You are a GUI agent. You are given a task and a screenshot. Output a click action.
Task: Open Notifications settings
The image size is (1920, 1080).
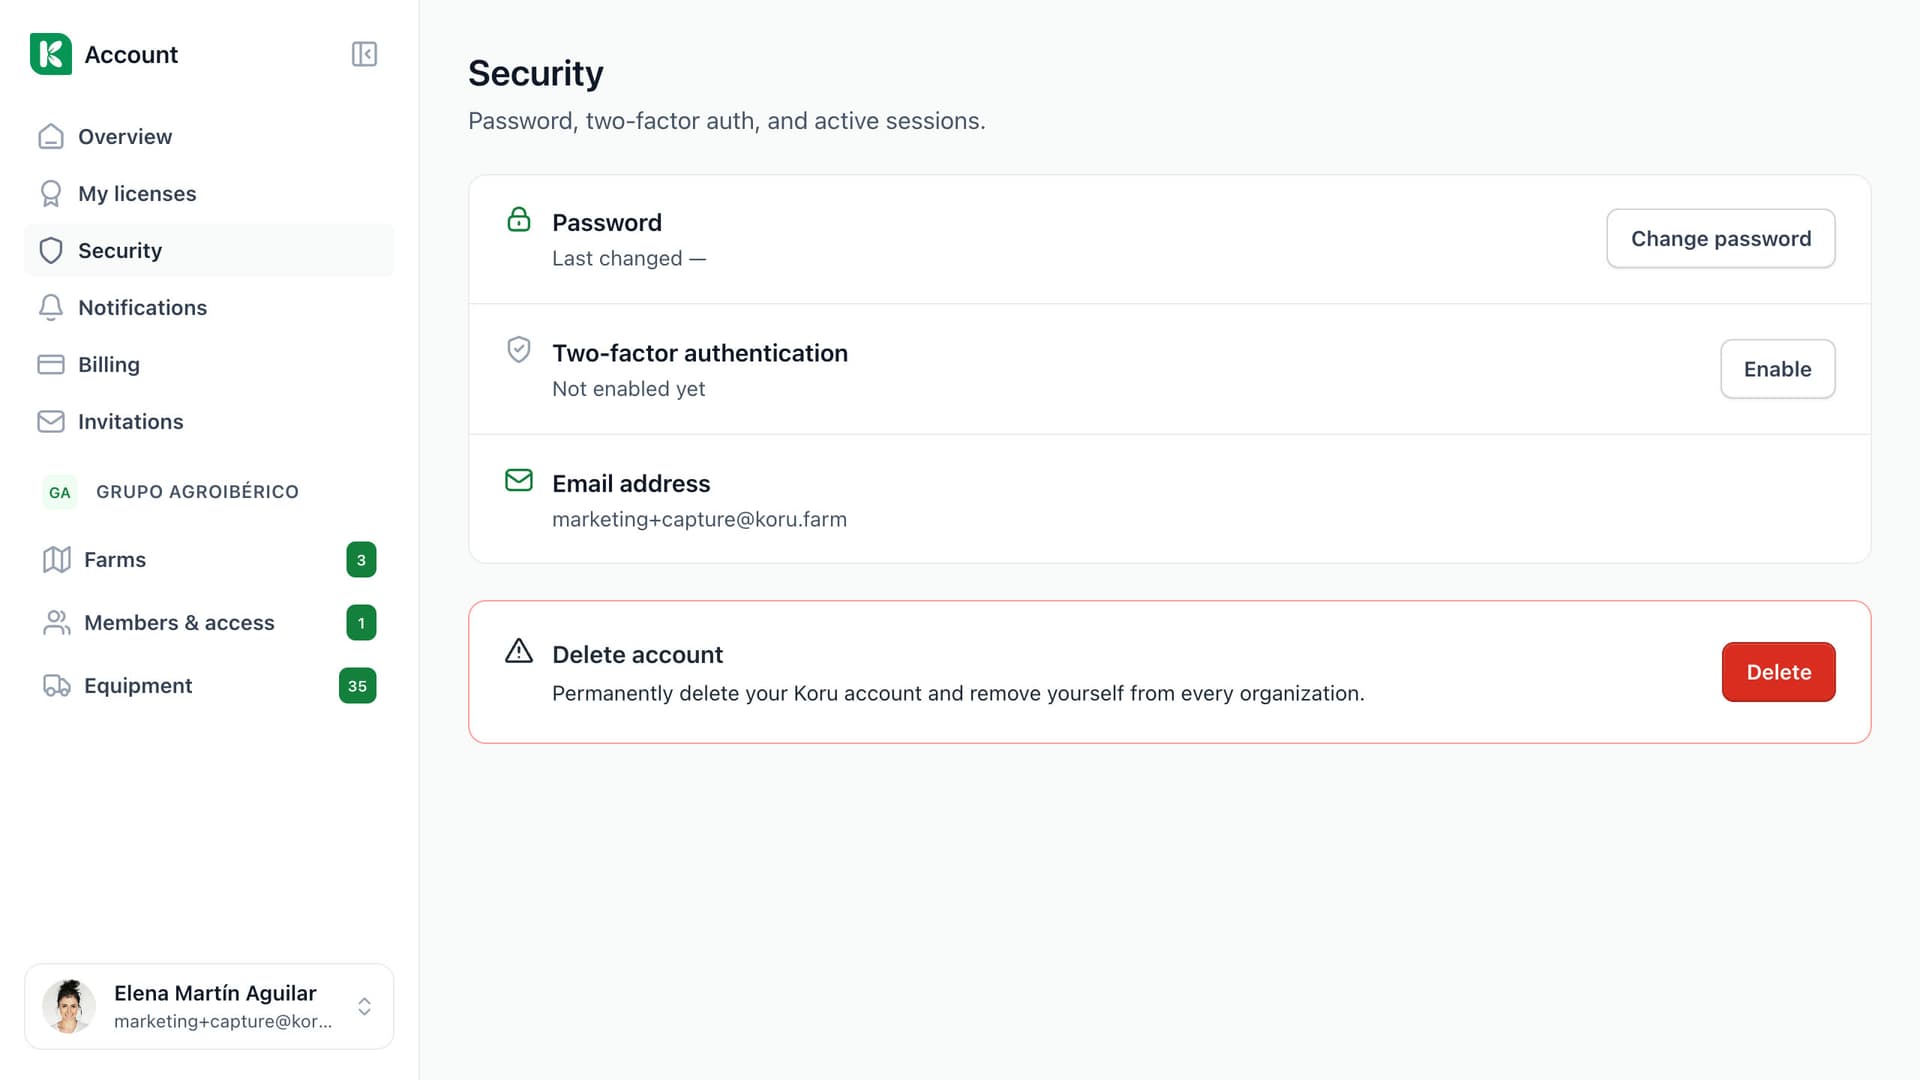pos(209,308)
